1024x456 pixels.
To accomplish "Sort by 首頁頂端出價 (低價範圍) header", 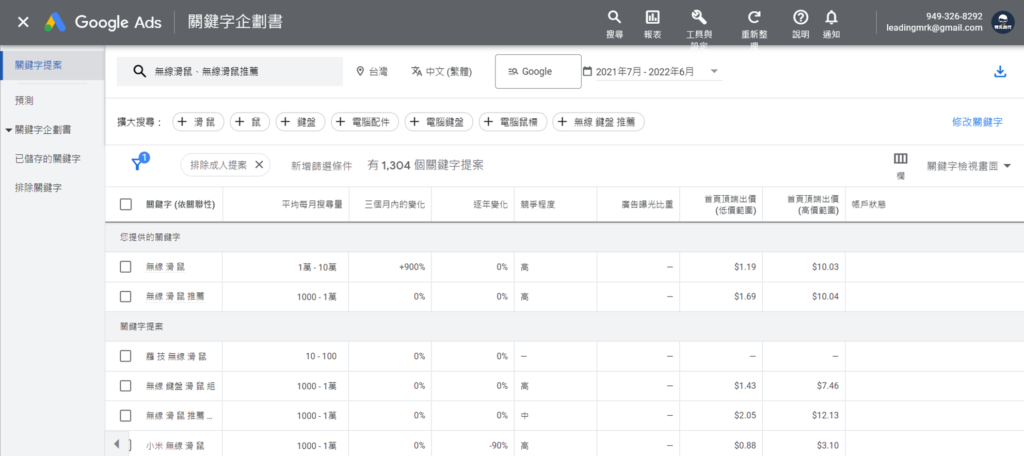I will [x=730, y=204].
